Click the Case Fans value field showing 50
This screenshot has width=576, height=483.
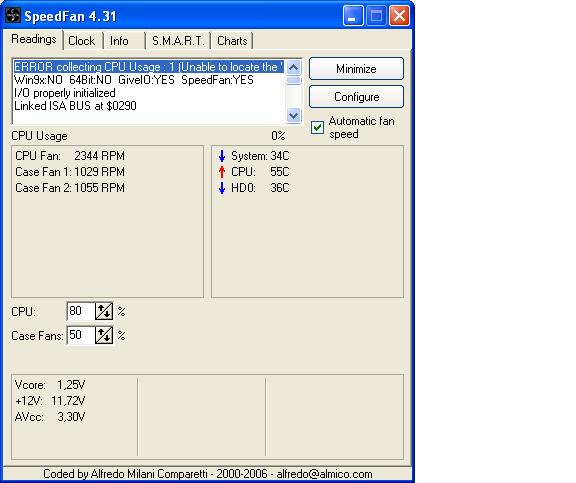81,335
